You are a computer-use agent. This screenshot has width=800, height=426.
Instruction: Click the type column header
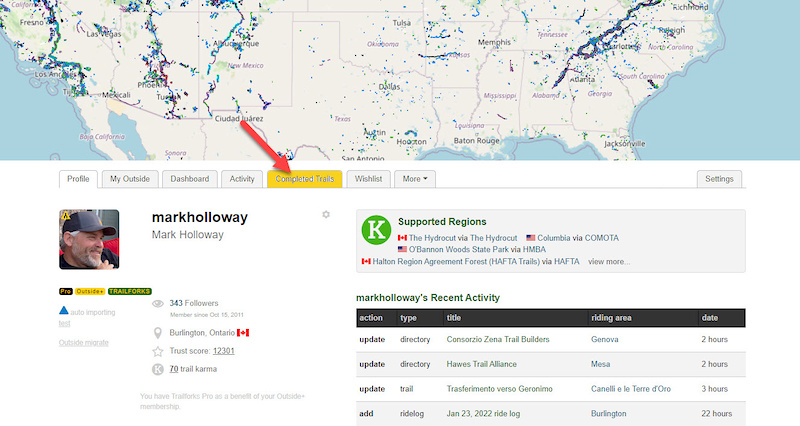408,318
